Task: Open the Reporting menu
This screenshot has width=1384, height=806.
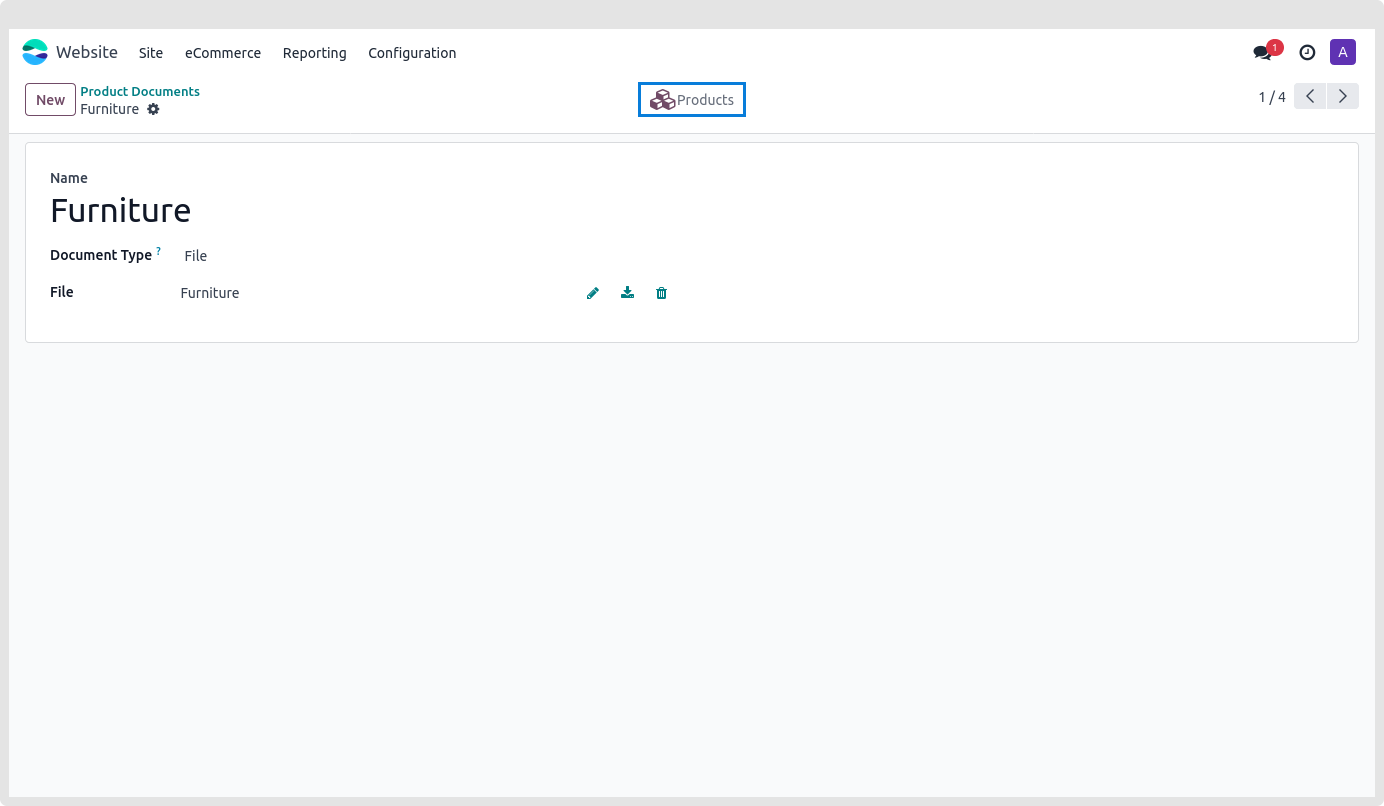Action: tap(314, 53)
